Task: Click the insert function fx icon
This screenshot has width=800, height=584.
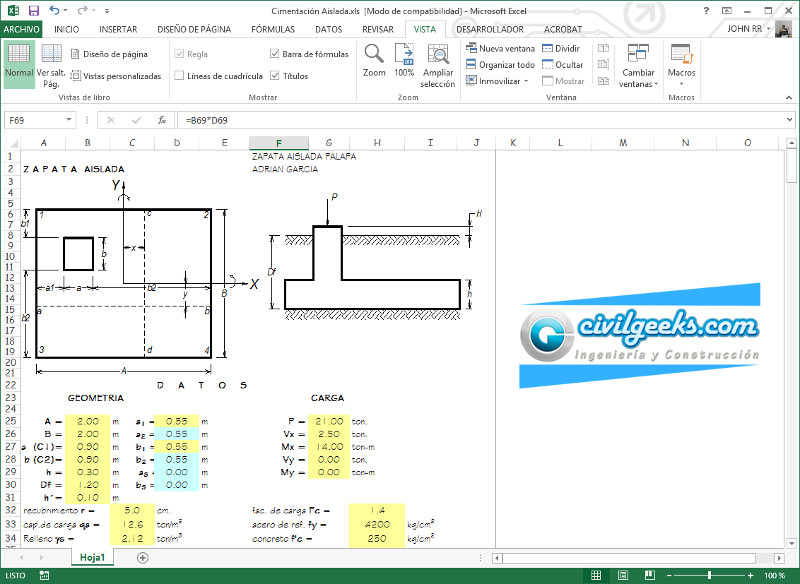Action: click(x=162, y=120)
